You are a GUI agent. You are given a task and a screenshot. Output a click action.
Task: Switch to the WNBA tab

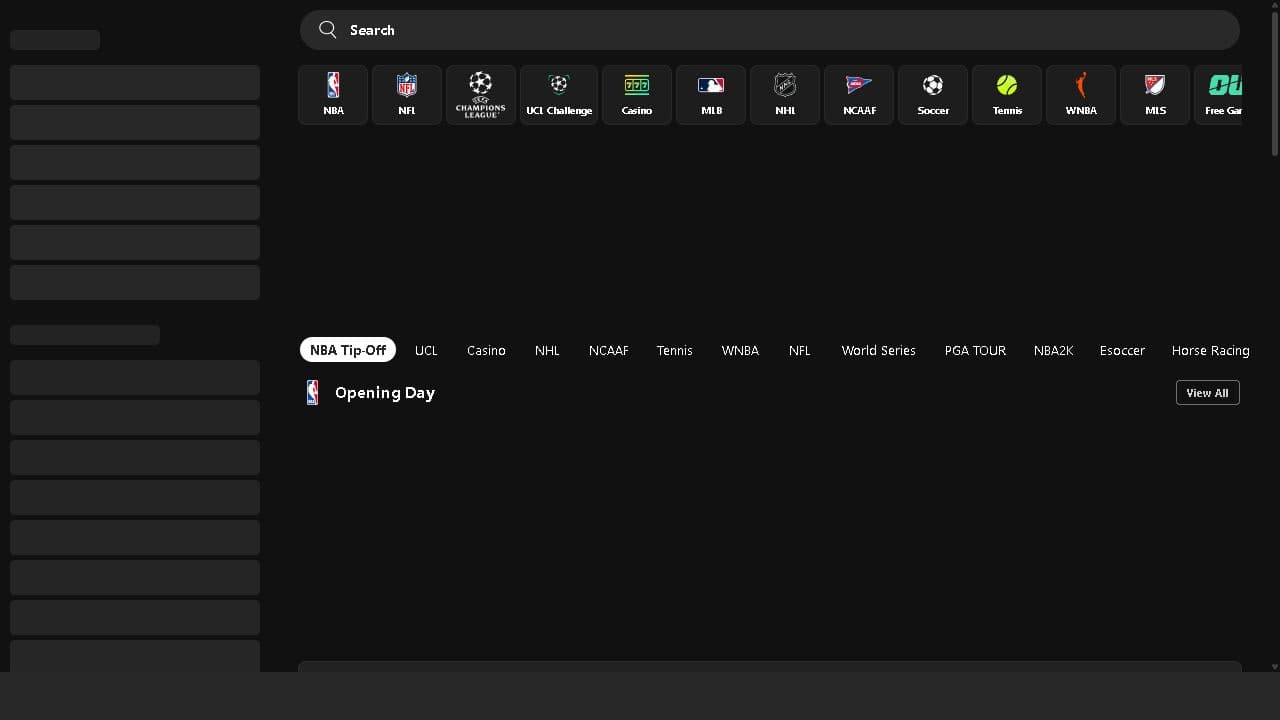(740, 350)
